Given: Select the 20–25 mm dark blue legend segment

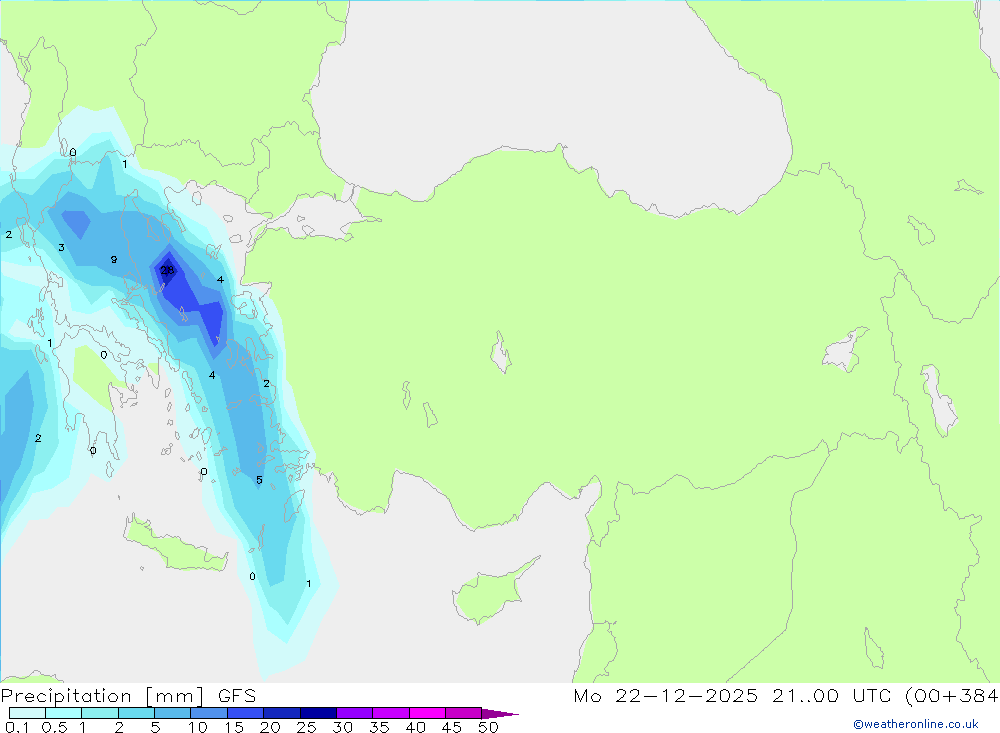Looking at the screenshot, I should [x=282, y=713].
